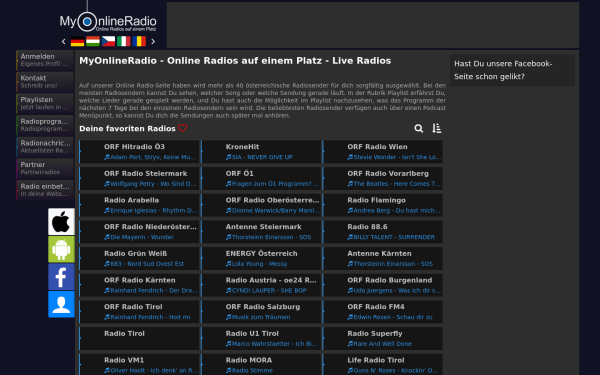
Task: Click 'Deine favoriten Radios' heading
Action: point(127,129)
